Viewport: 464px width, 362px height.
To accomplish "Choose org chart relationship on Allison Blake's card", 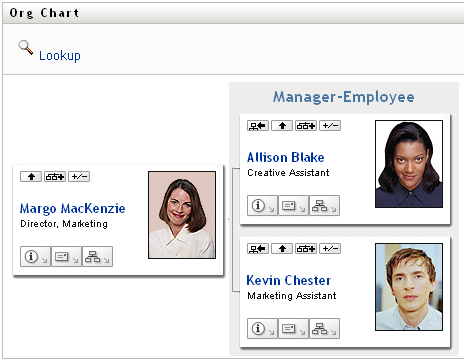I will click(x=306, y=126).
